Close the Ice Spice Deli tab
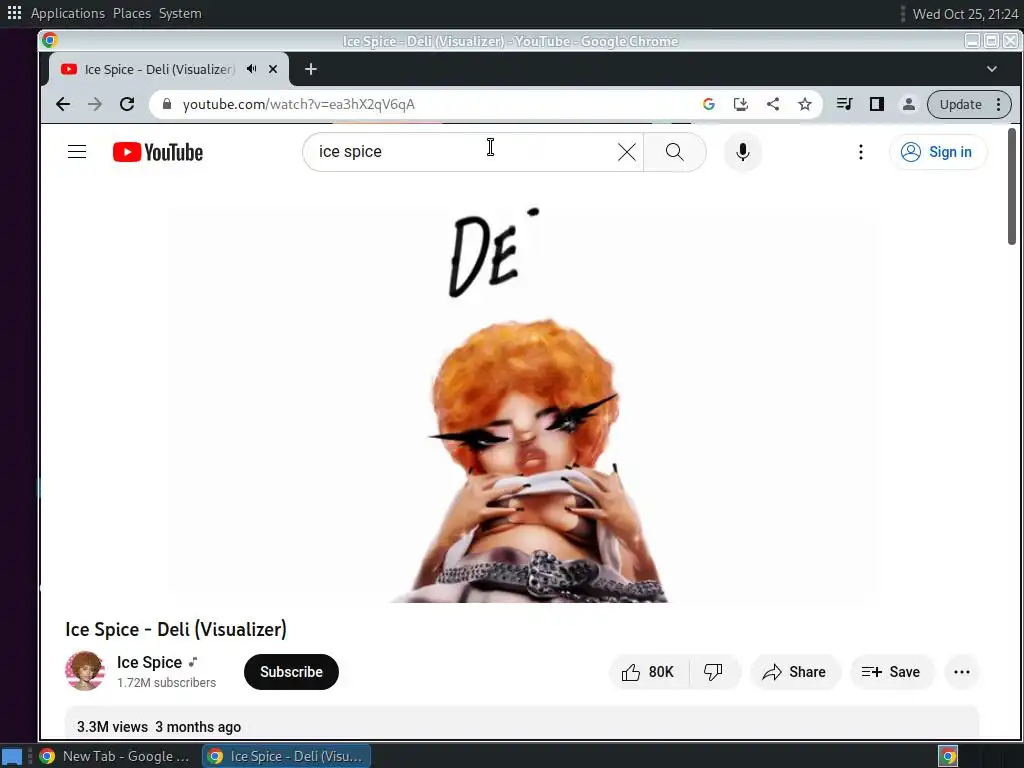The height and width of the screenshot is (768, 1024). pos(273,69)
